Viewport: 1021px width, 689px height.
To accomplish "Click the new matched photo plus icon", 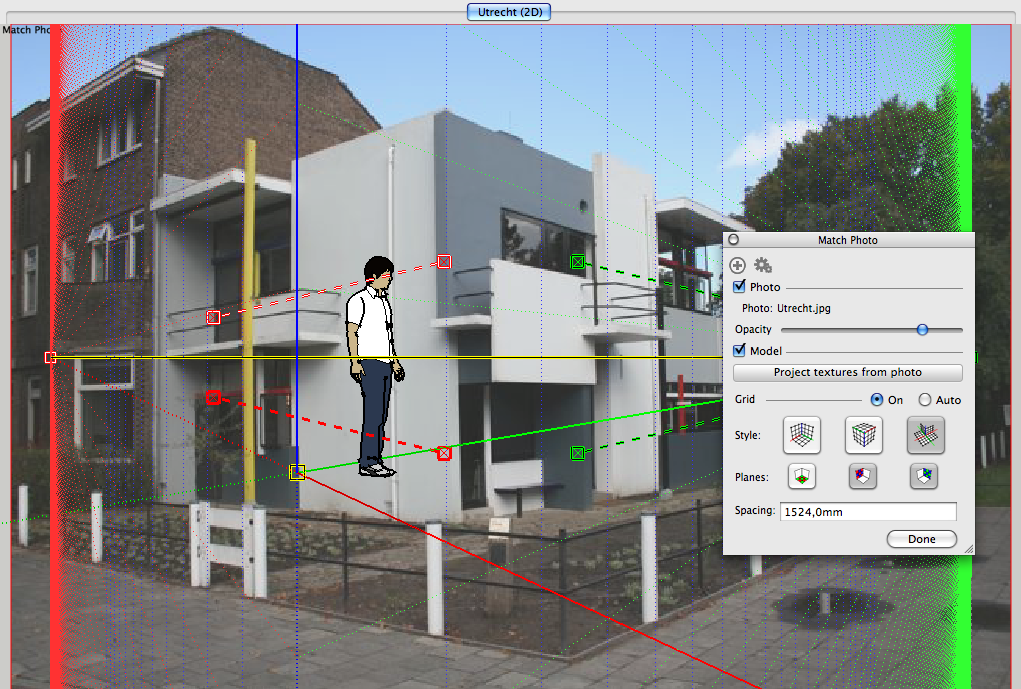I will pyautogui.click(x=738, y=265).
